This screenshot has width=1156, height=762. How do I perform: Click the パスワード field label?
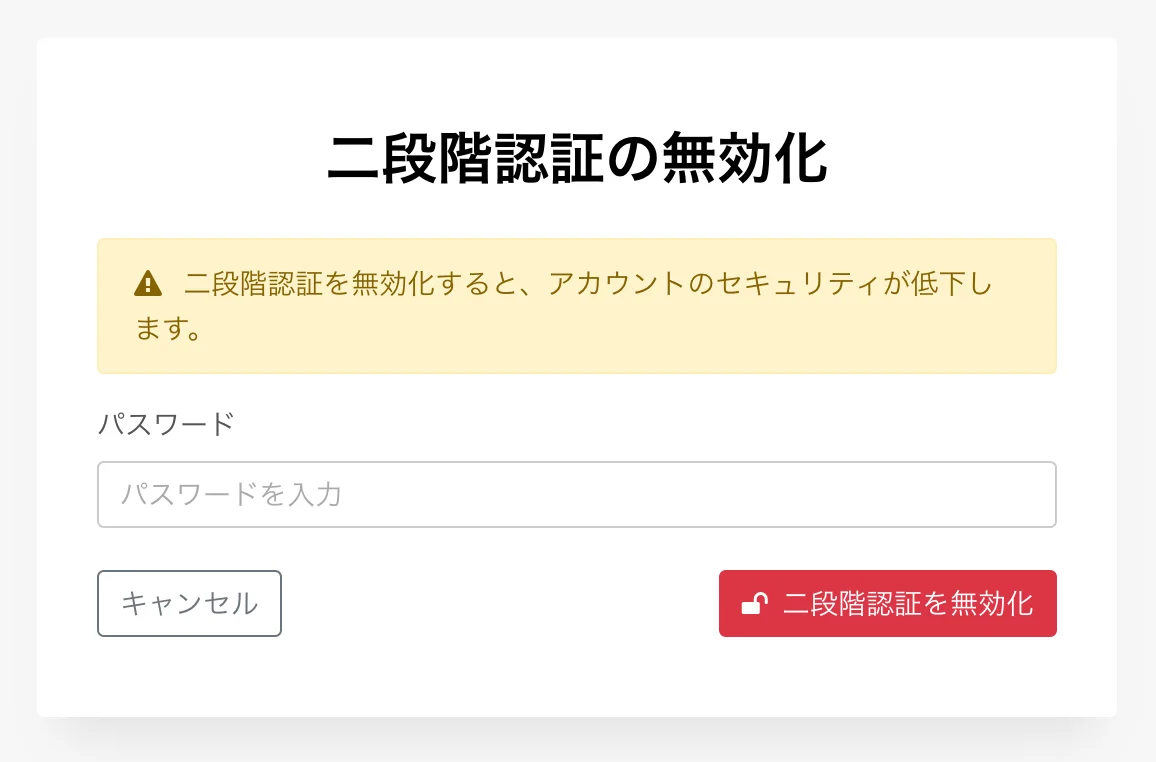point(166,424)
